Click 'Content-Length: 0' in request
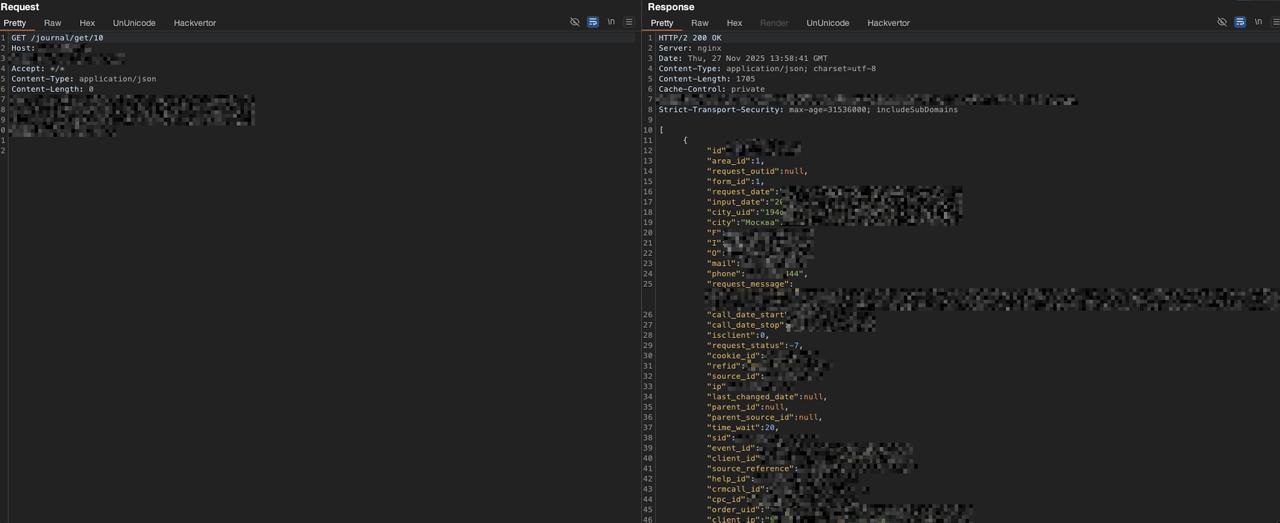The height and width of the screenshot is (523, 1280). pyautogui.click(x=52, y=89)
